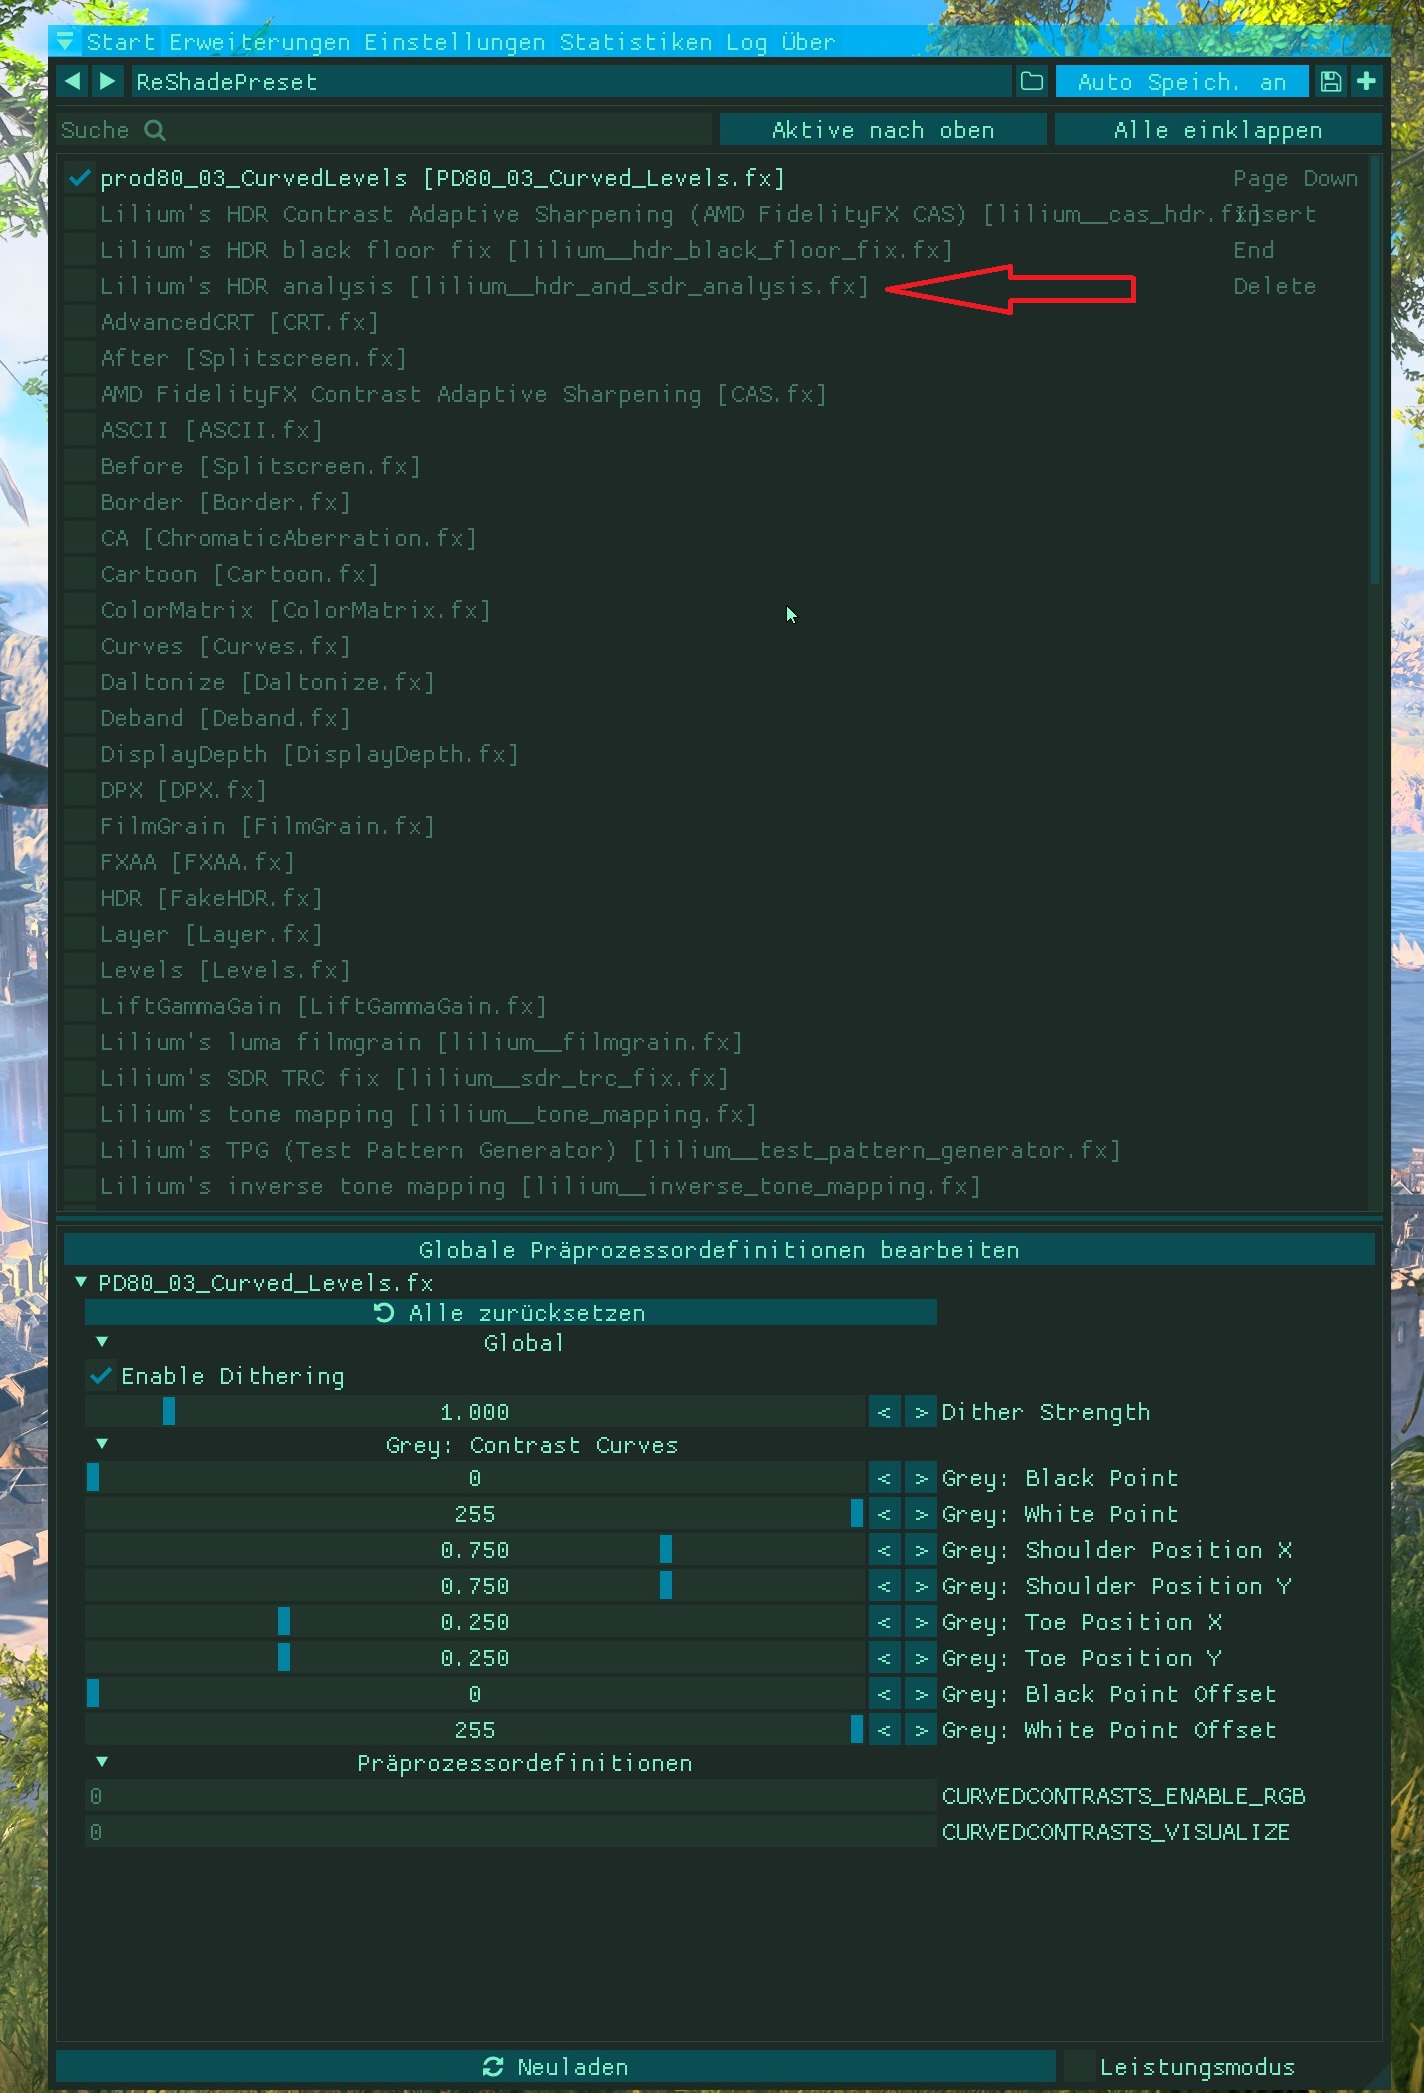Enable the FXAA effect checkbox

click(x=79, y=862)
